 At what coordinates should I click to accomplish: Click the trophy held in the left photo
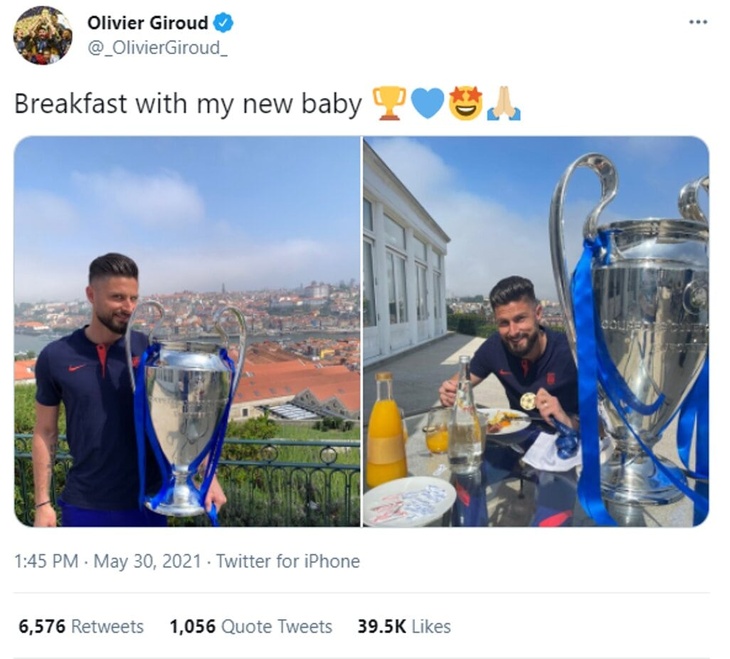(185, 410)
